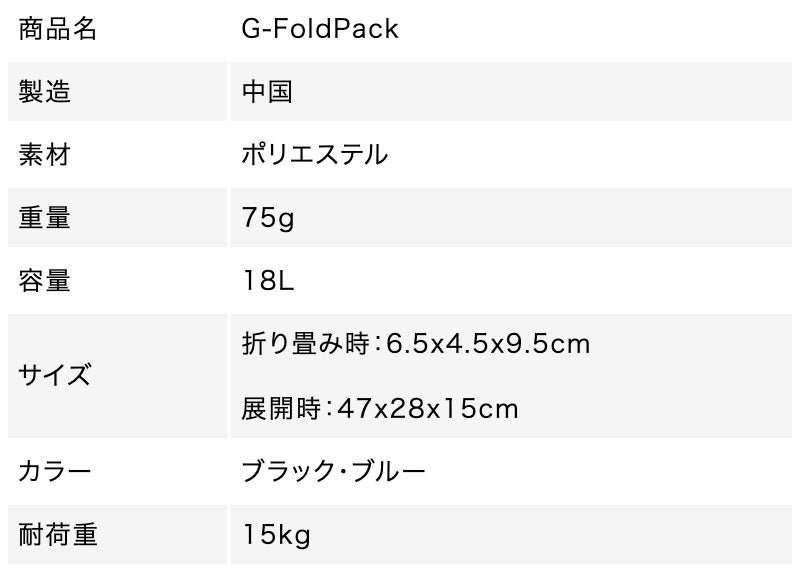The image size is (792, 568).
Task: Click the サイズ label cell
Action: (x=55, y=376)
